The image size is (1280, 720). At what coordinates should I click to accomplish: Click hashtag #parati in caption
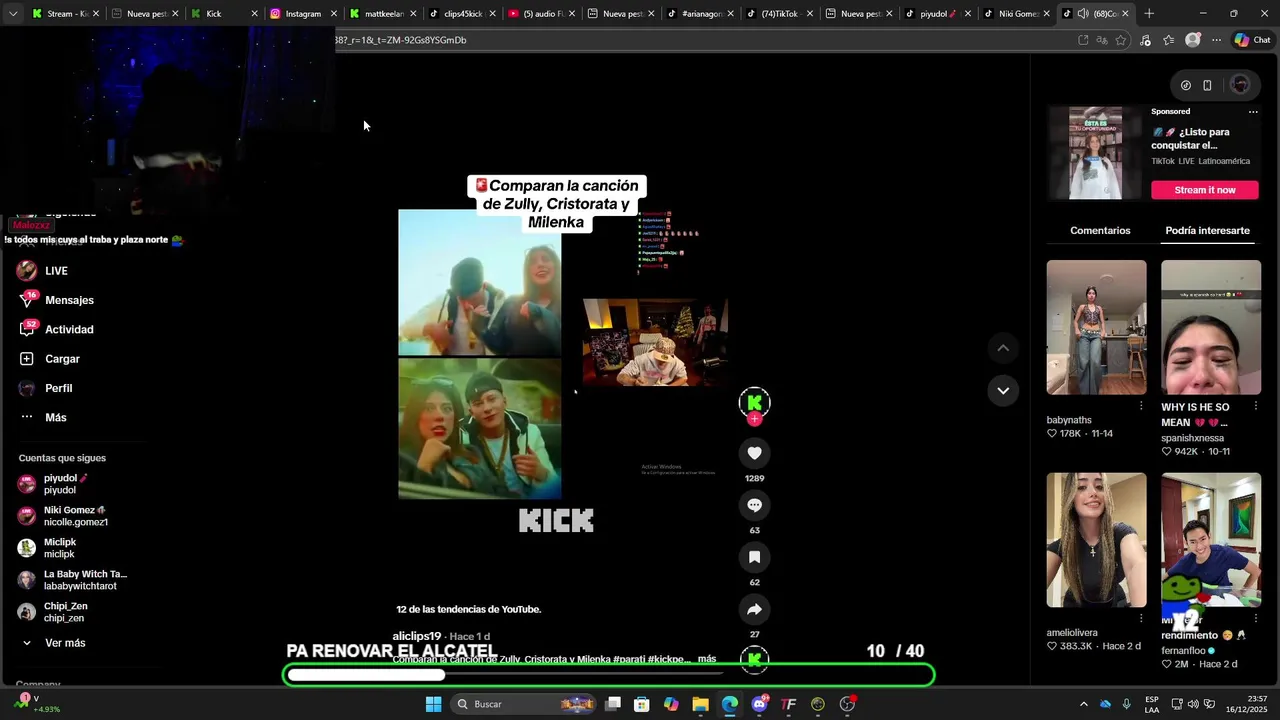pyautogui.click(x=628, y=659)
